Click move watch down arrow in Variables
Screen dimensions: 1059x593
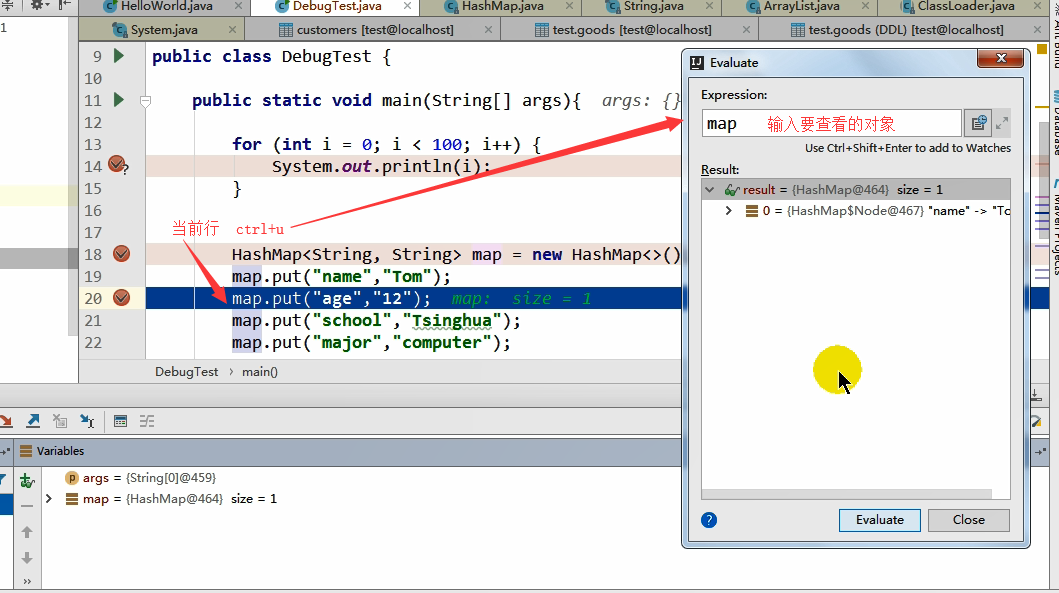[x=27, y=558]
